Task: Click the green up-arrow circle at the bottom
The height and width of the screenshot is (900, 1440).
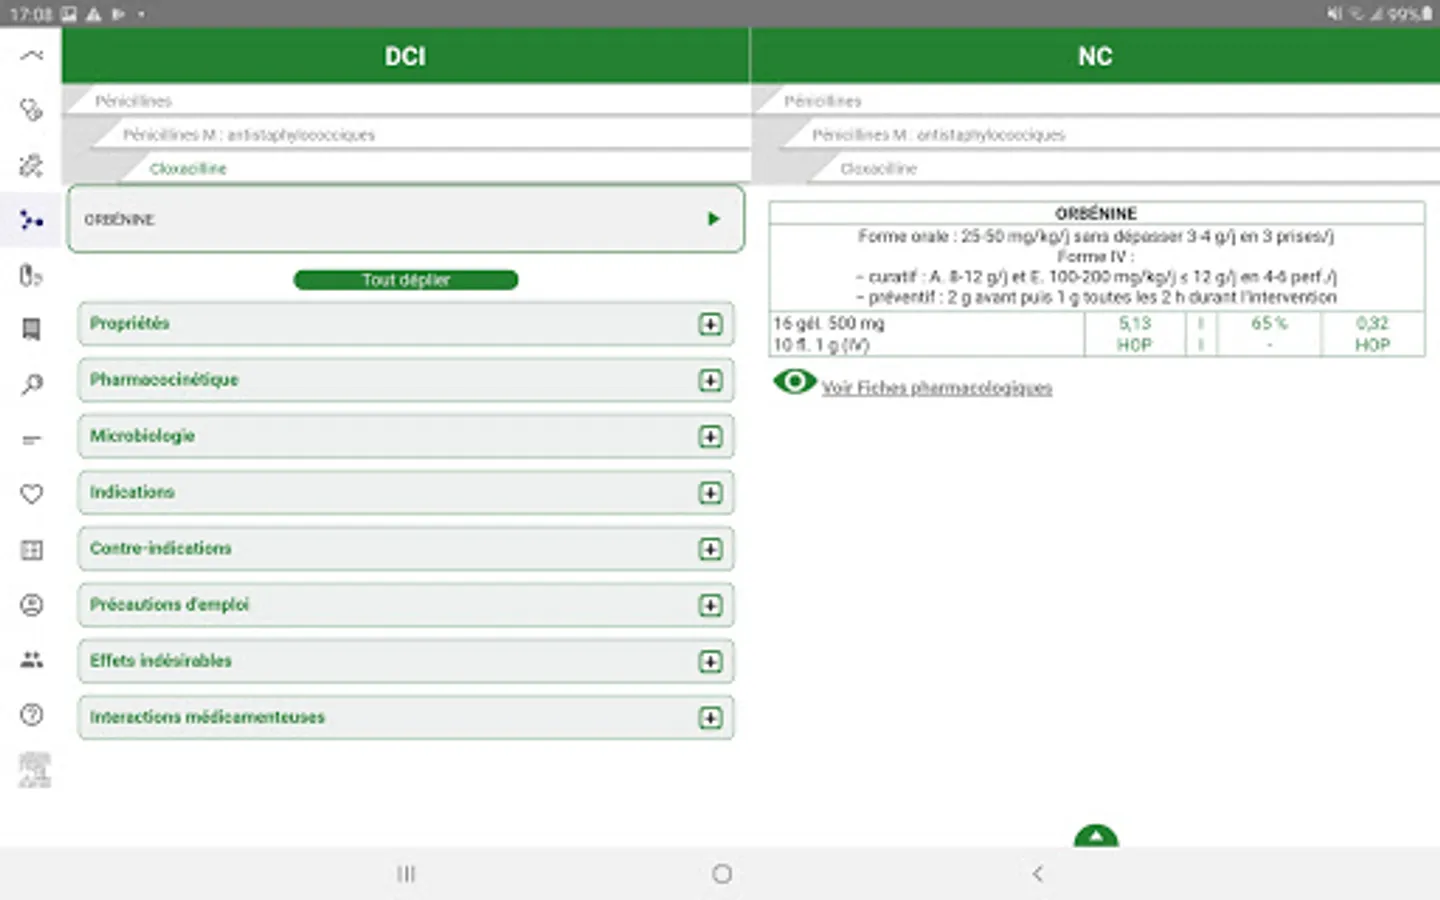Action: tap(1096, 836)
